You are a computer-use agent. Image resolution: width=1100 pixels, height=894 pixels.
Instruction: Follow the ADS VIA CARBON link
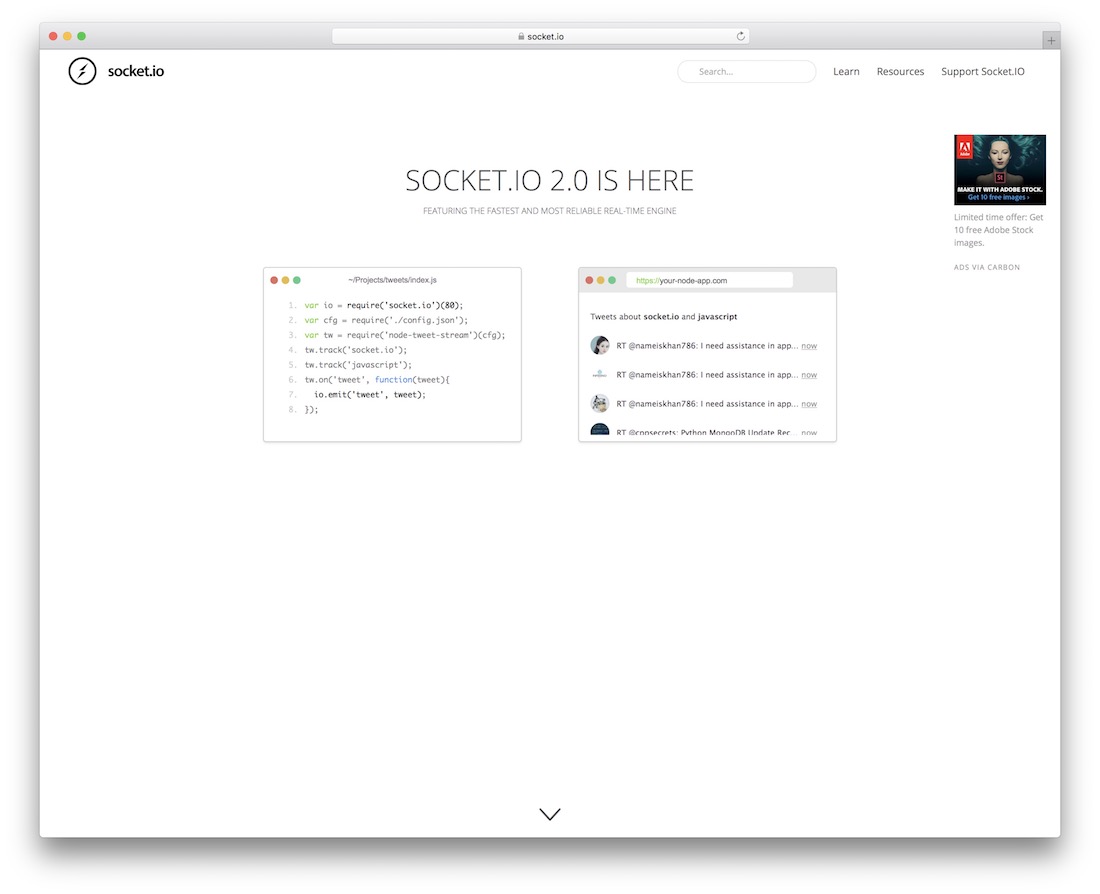(986, 267)
